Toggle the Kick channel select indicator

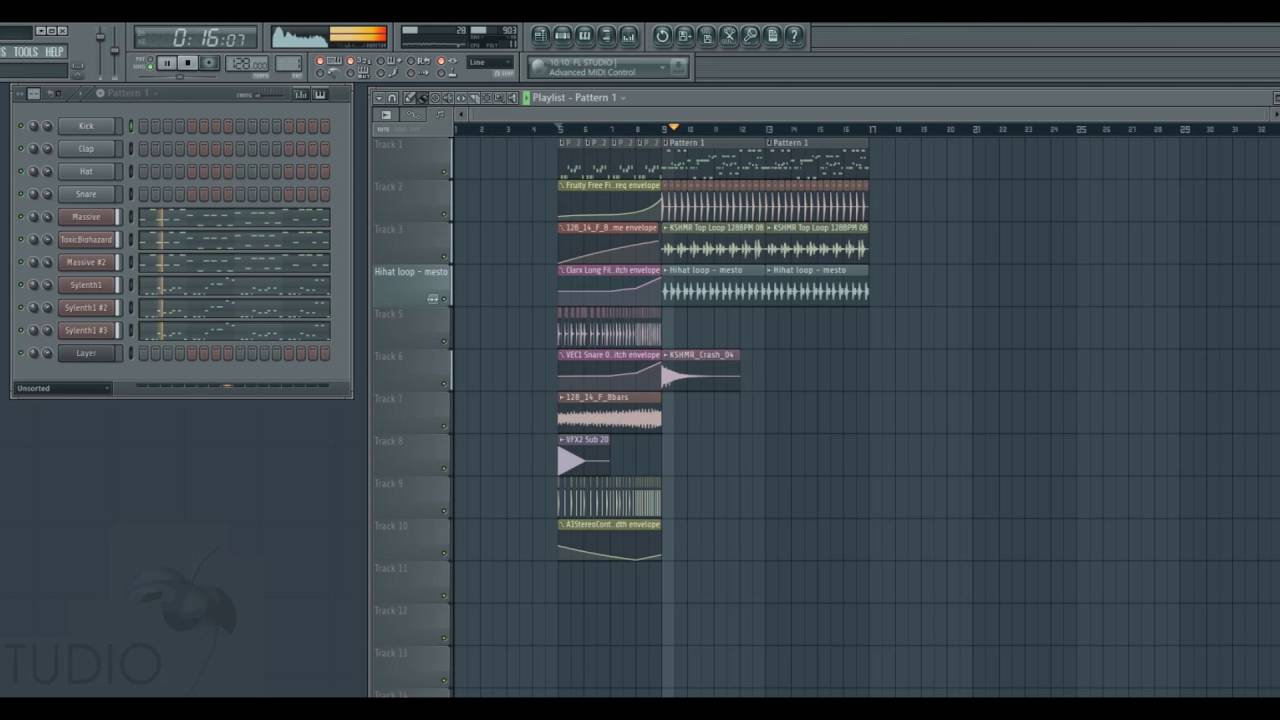[x=130, y=126]
